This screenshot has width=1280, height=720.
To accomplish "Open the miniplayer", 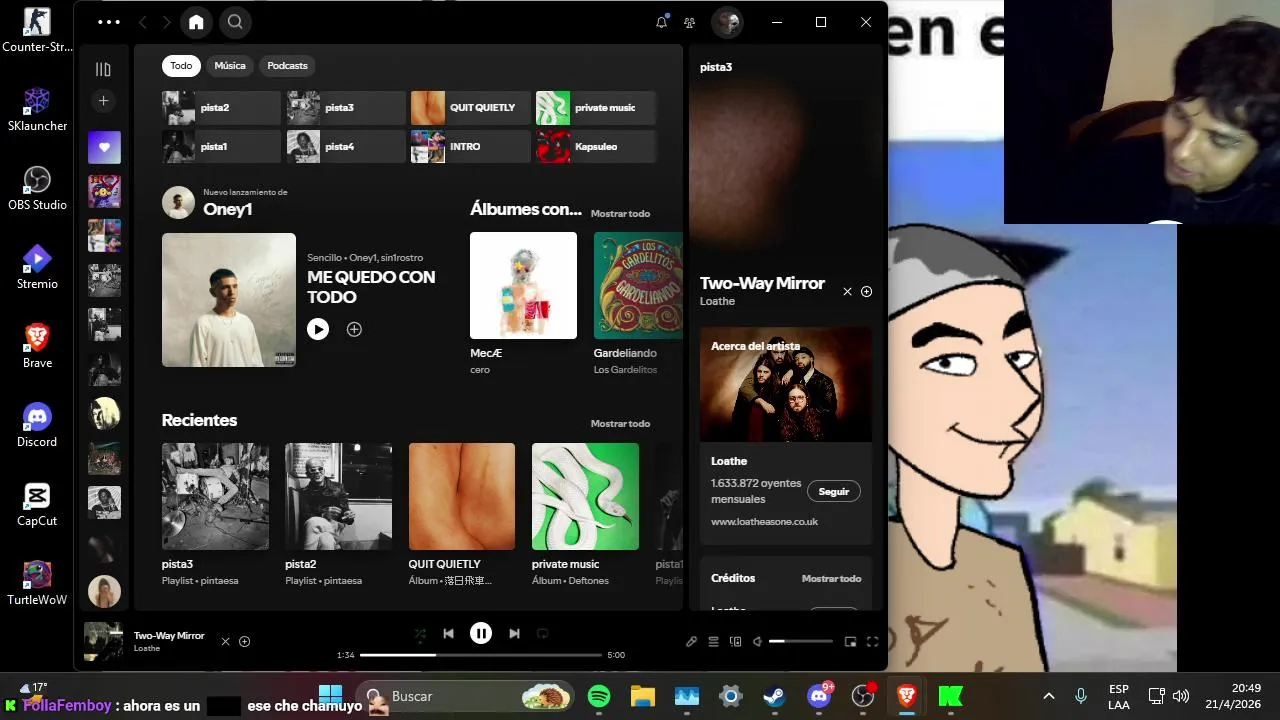I will click(x=851, y=642).
